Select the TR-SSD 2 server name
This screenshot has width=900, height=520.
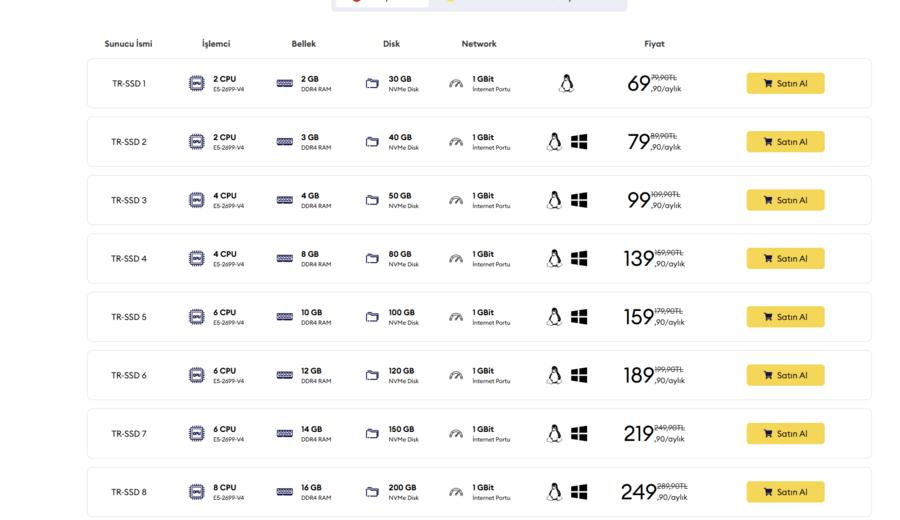coord(129,142)
